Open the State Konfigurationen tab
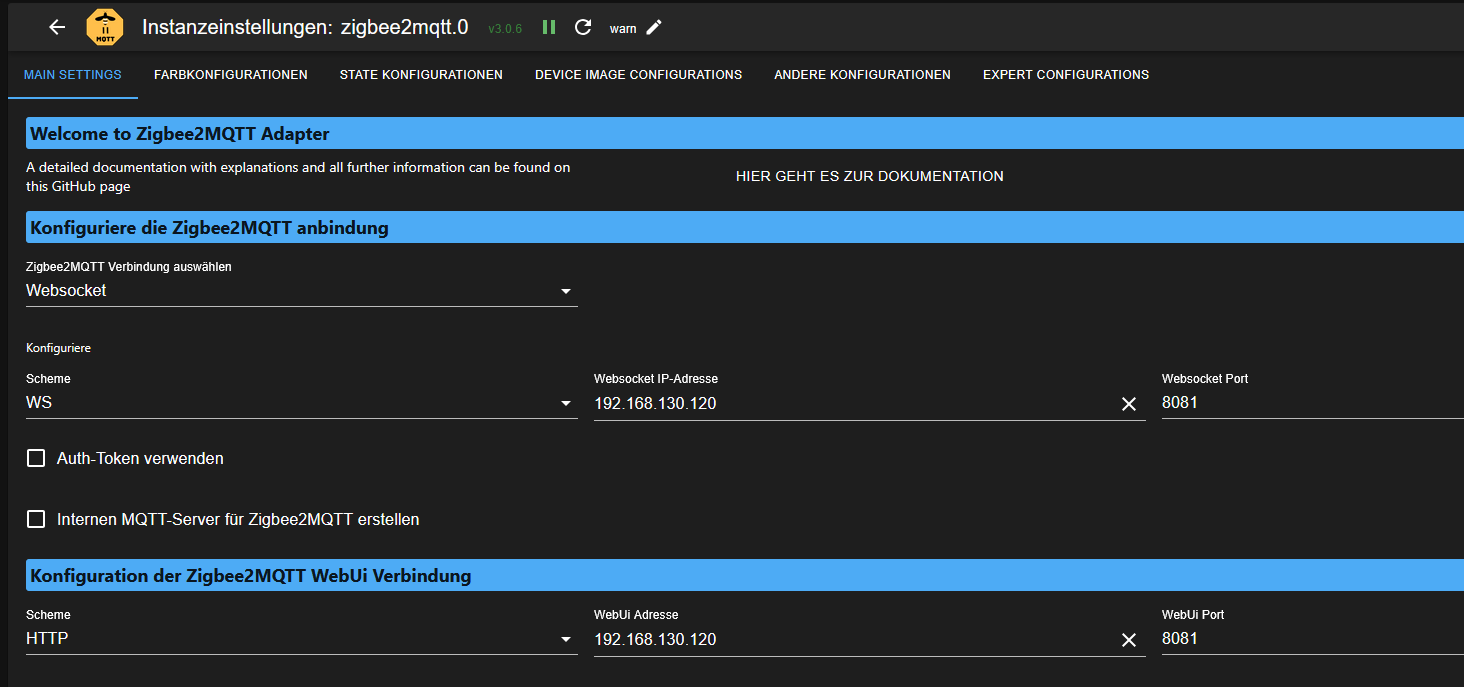This screenshot has height=687, width=1464. point(421,75)
